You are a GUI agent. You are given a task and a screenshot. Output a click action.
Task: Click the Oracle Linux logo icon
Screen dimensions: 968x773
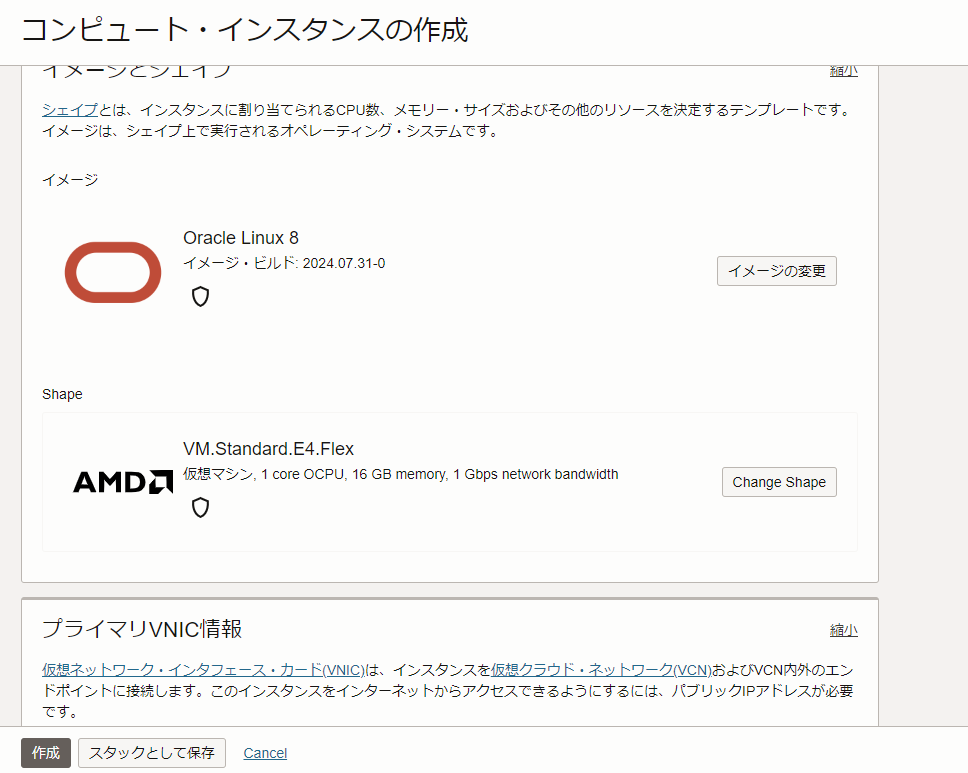coord(112,272)
